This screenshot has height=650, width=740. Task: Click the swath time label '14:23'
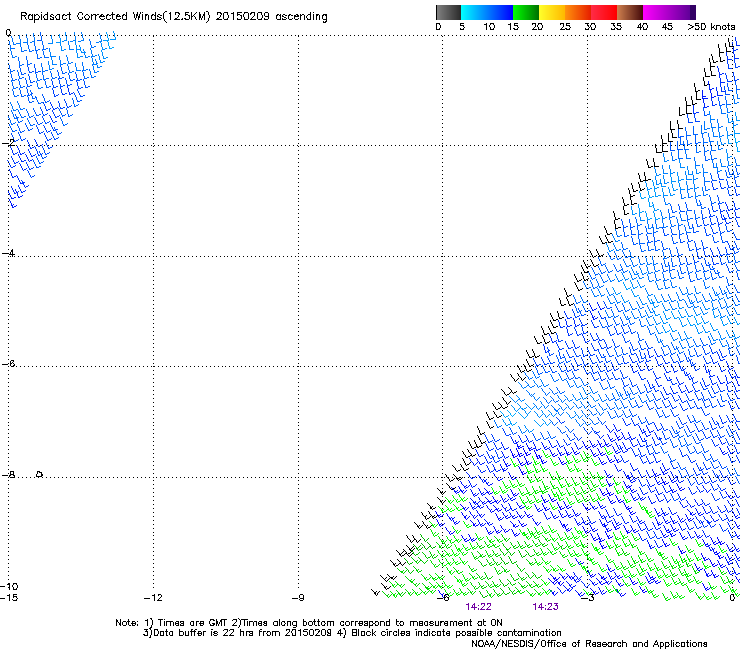click(545, 607)
